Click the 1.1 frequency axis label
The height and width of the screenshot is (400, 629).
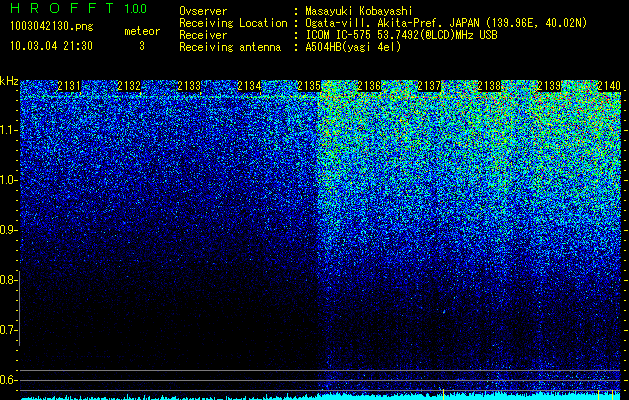[7, 130]
